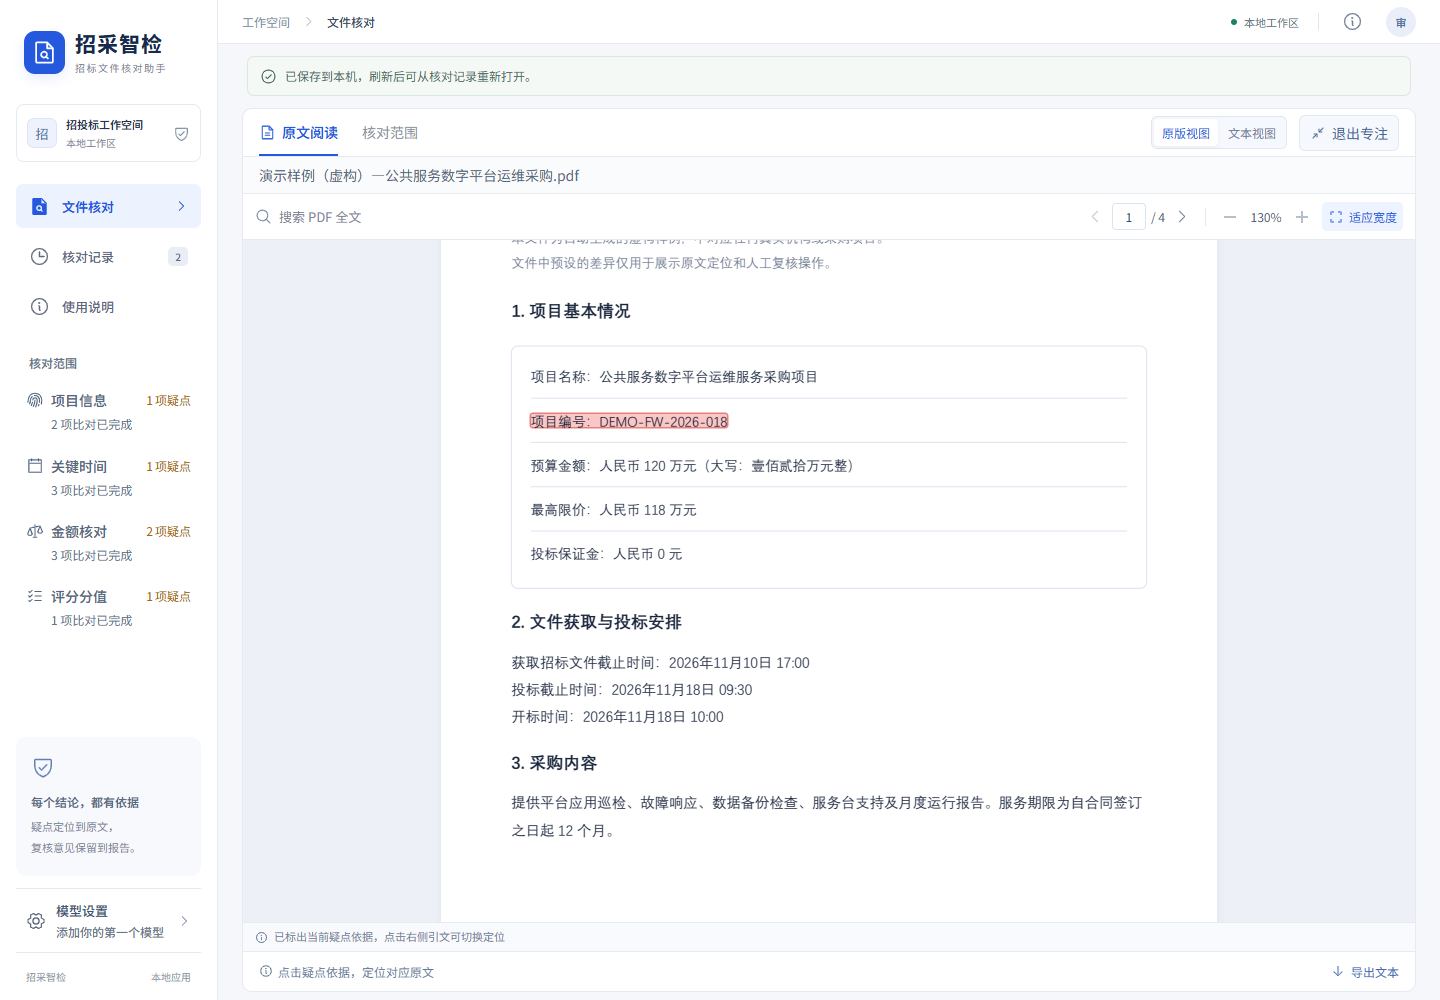This screenshot has width=1440, height=1000.
Task: Click the info icon in the top bar
Action: [x=1352, y=22]
